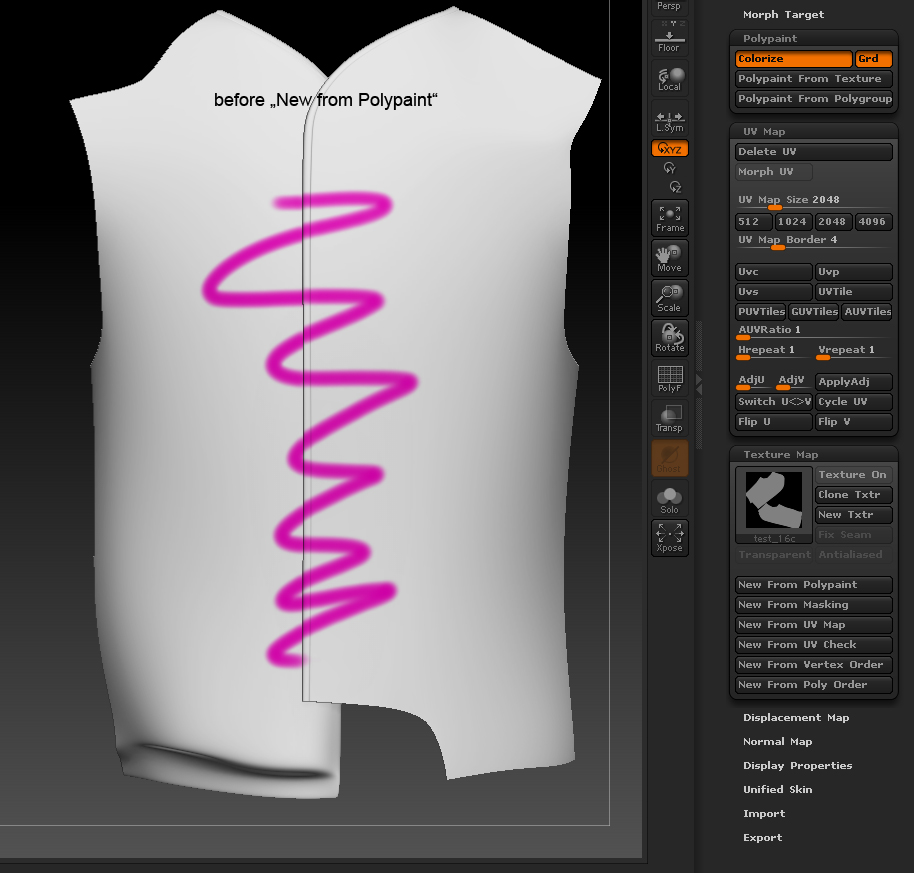The image size is (914, 873).
Task: Select the Rotate canvas tool
Action: [x=669, y=338]
